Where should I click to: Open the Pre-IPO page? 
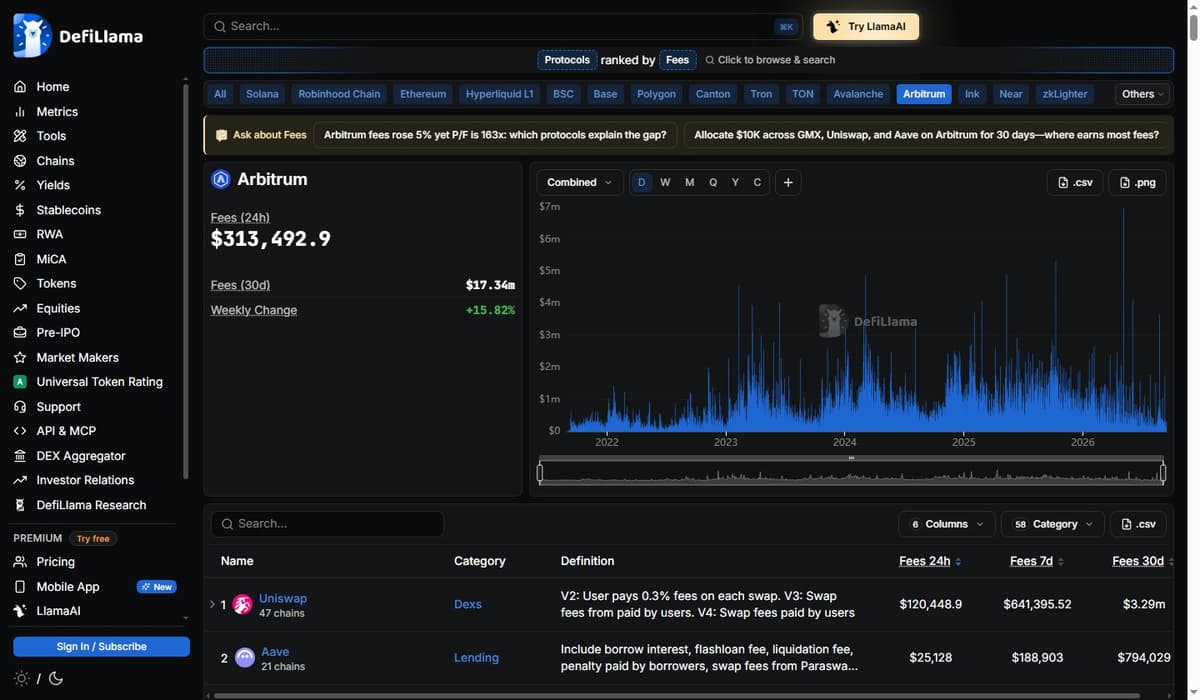[58, 332]
